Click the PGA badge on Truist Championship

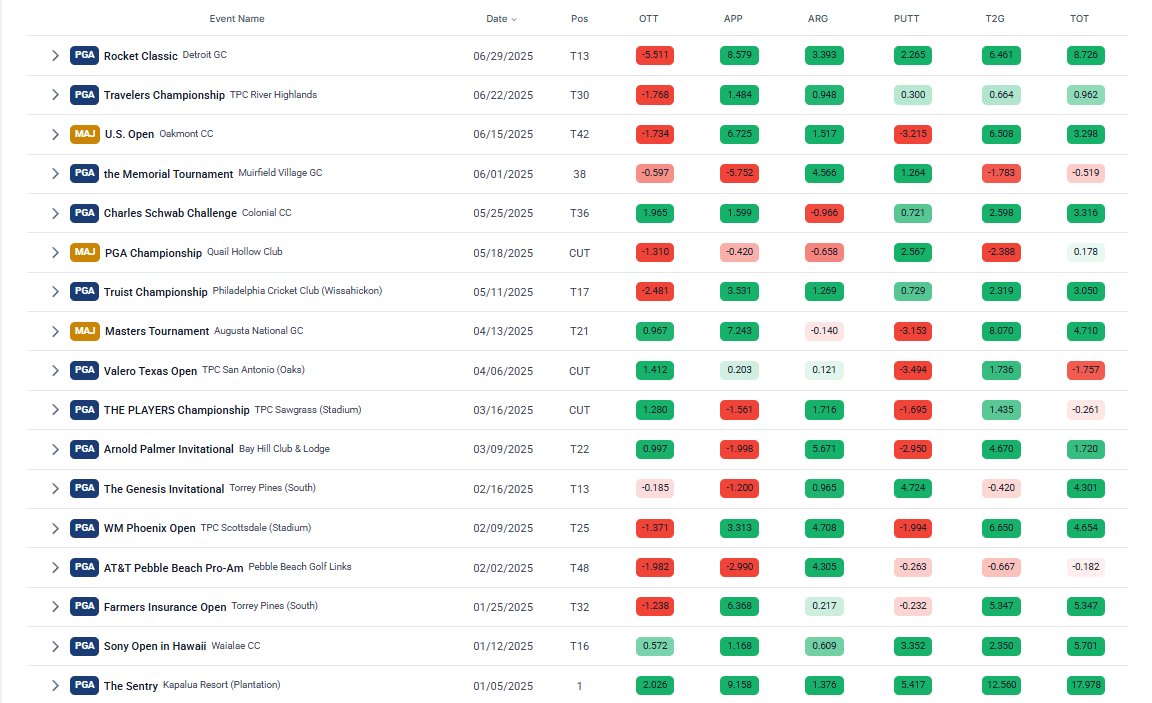(84, 291)
